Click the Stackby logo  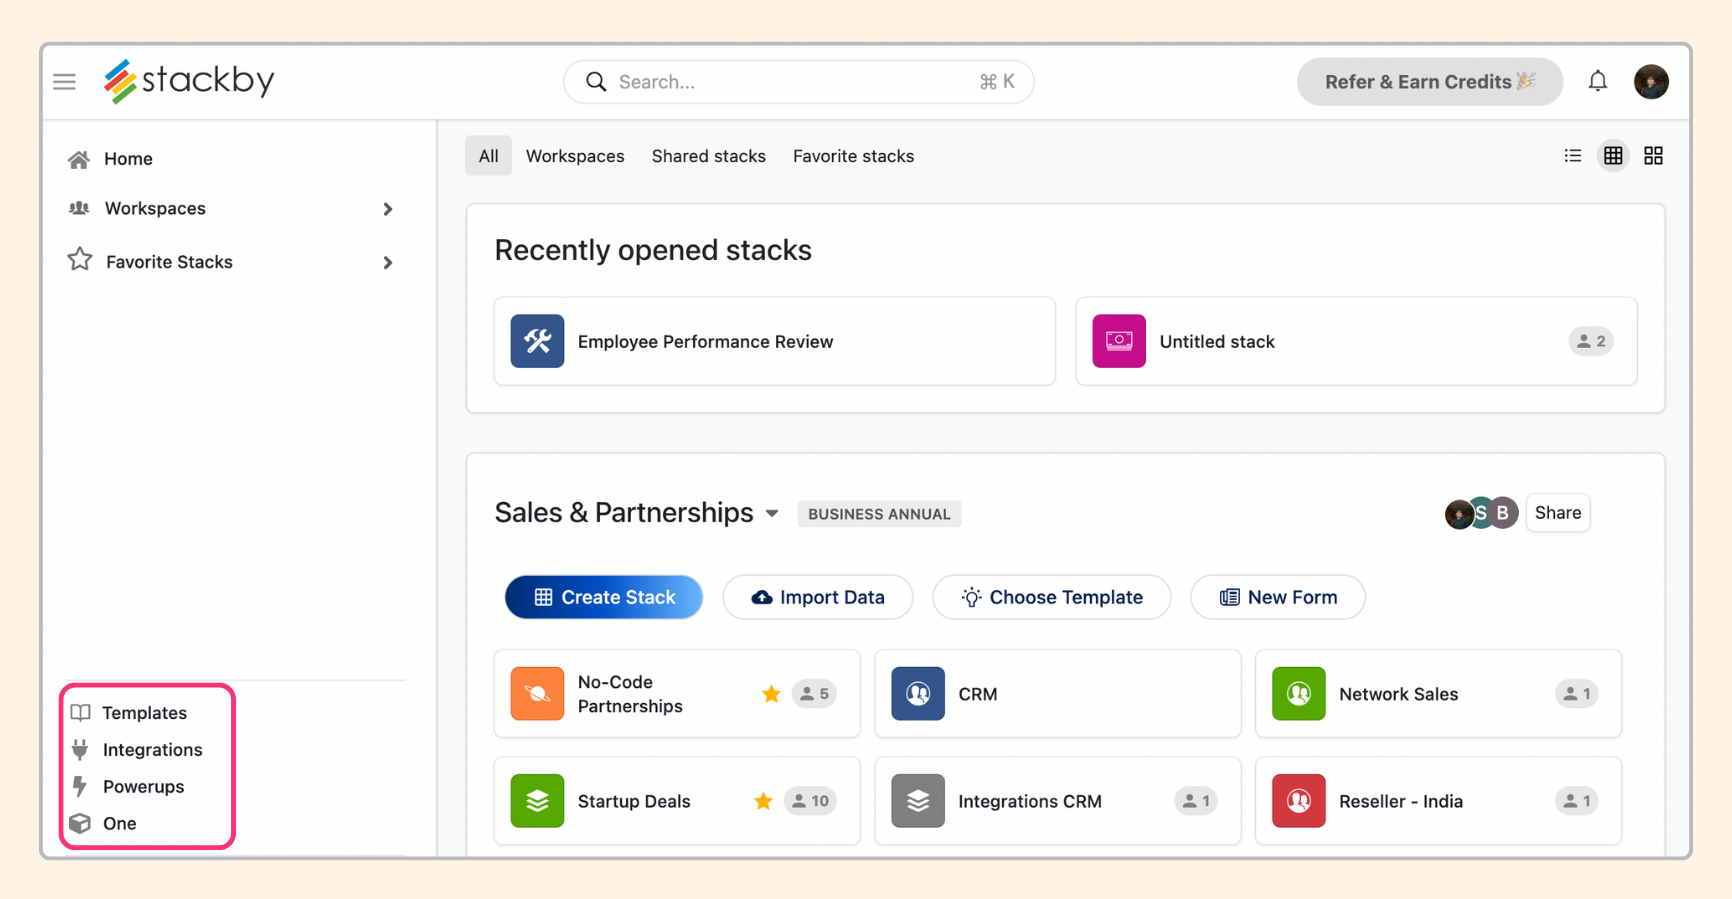(189, 80)
